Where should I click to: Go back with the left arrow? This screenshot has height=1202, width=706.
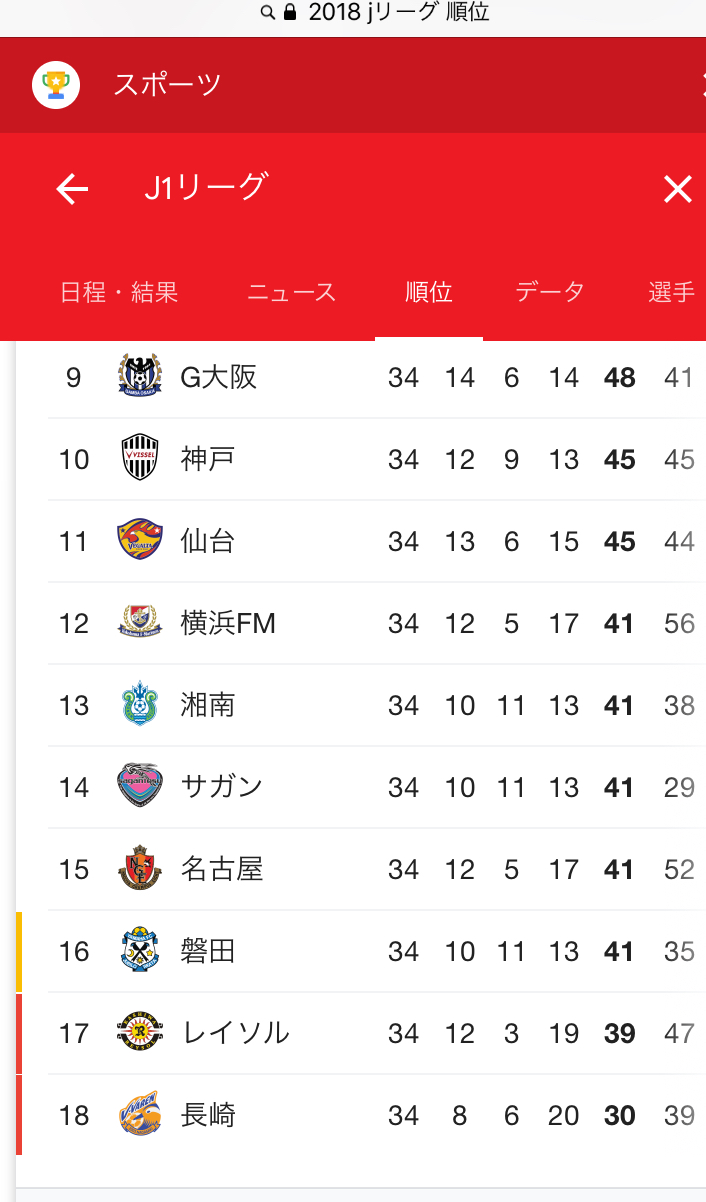(72, 188)
